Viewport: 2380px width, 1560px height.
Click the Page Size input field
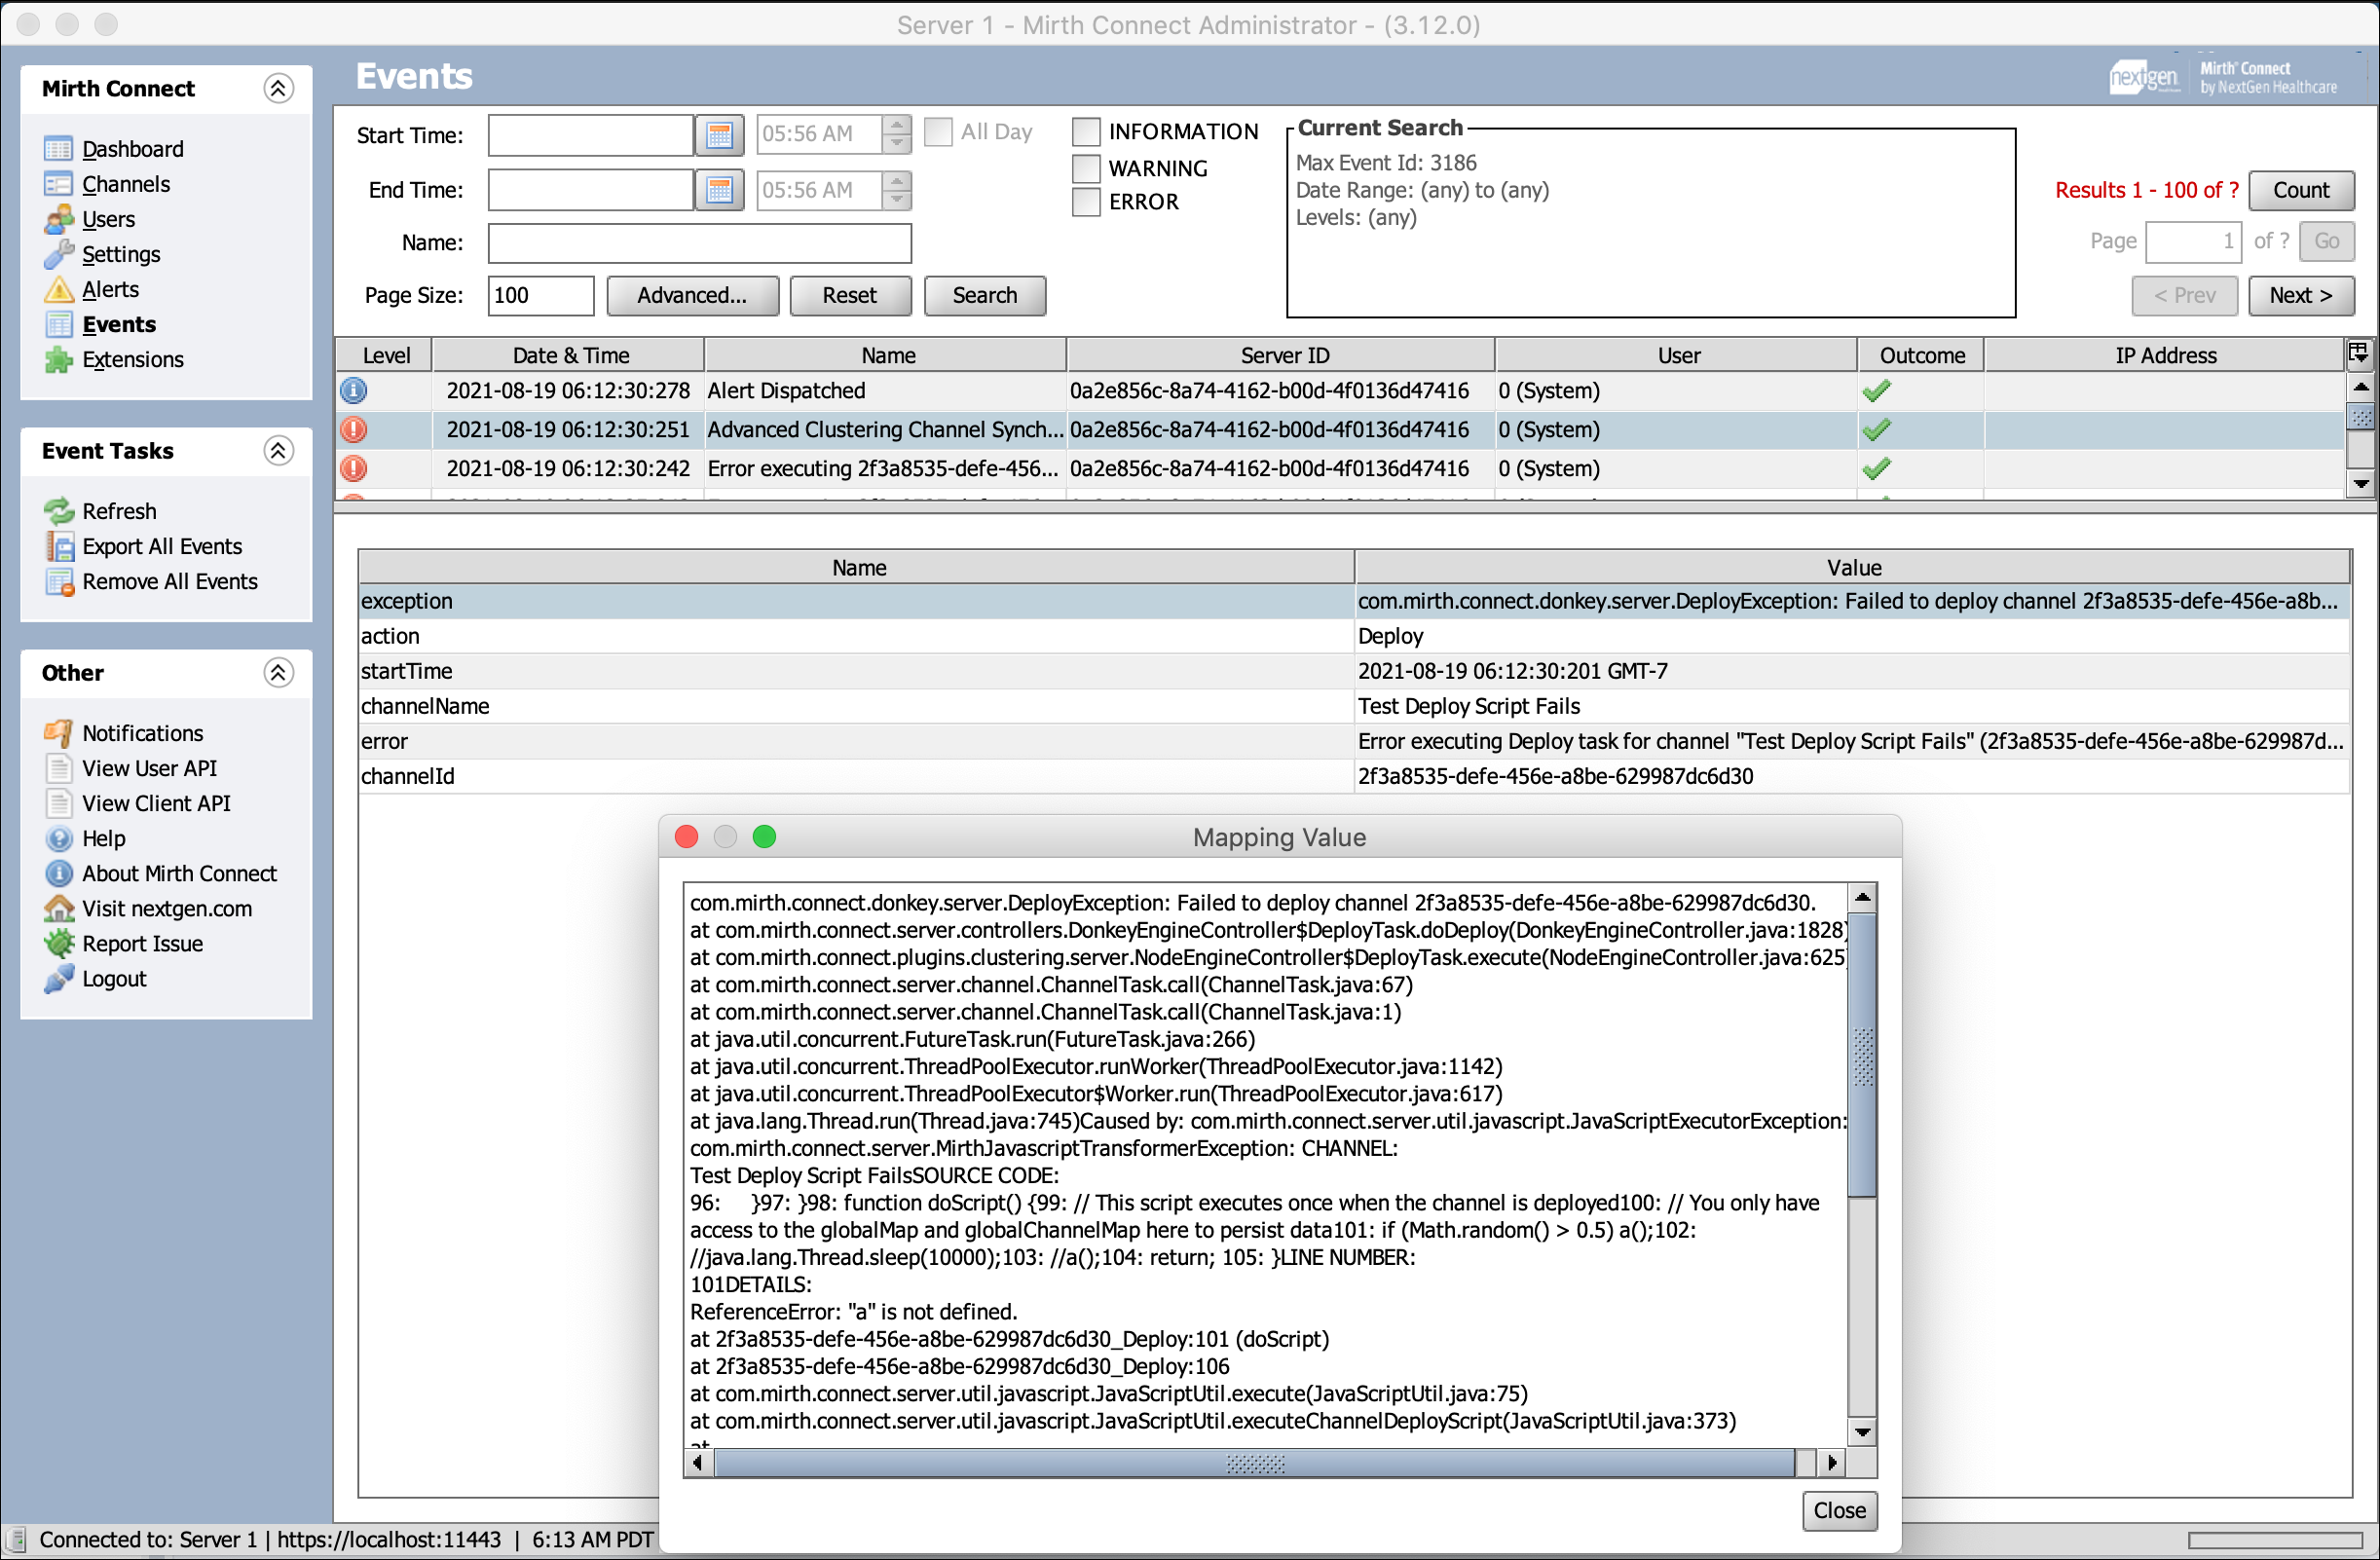[x=541, y=295]
